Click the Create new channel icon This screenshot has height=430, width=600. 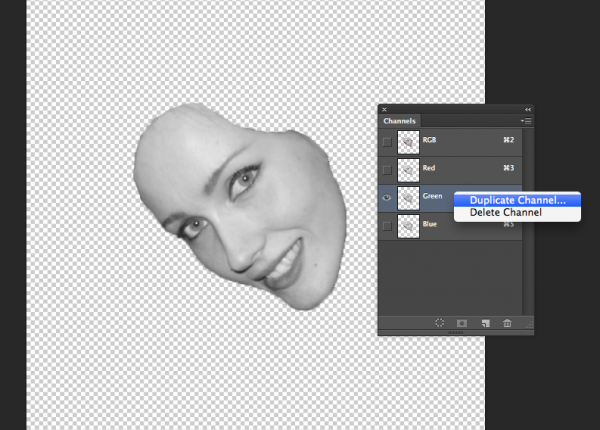point(485,323)
